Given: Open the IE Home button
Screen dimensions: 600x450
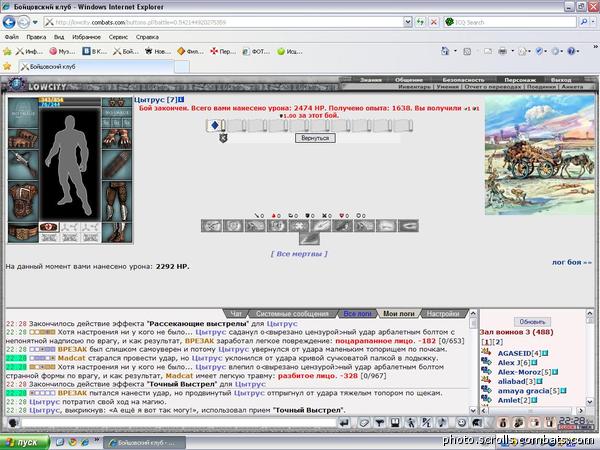Looking at the screenshot, I should tap(445, 51).
